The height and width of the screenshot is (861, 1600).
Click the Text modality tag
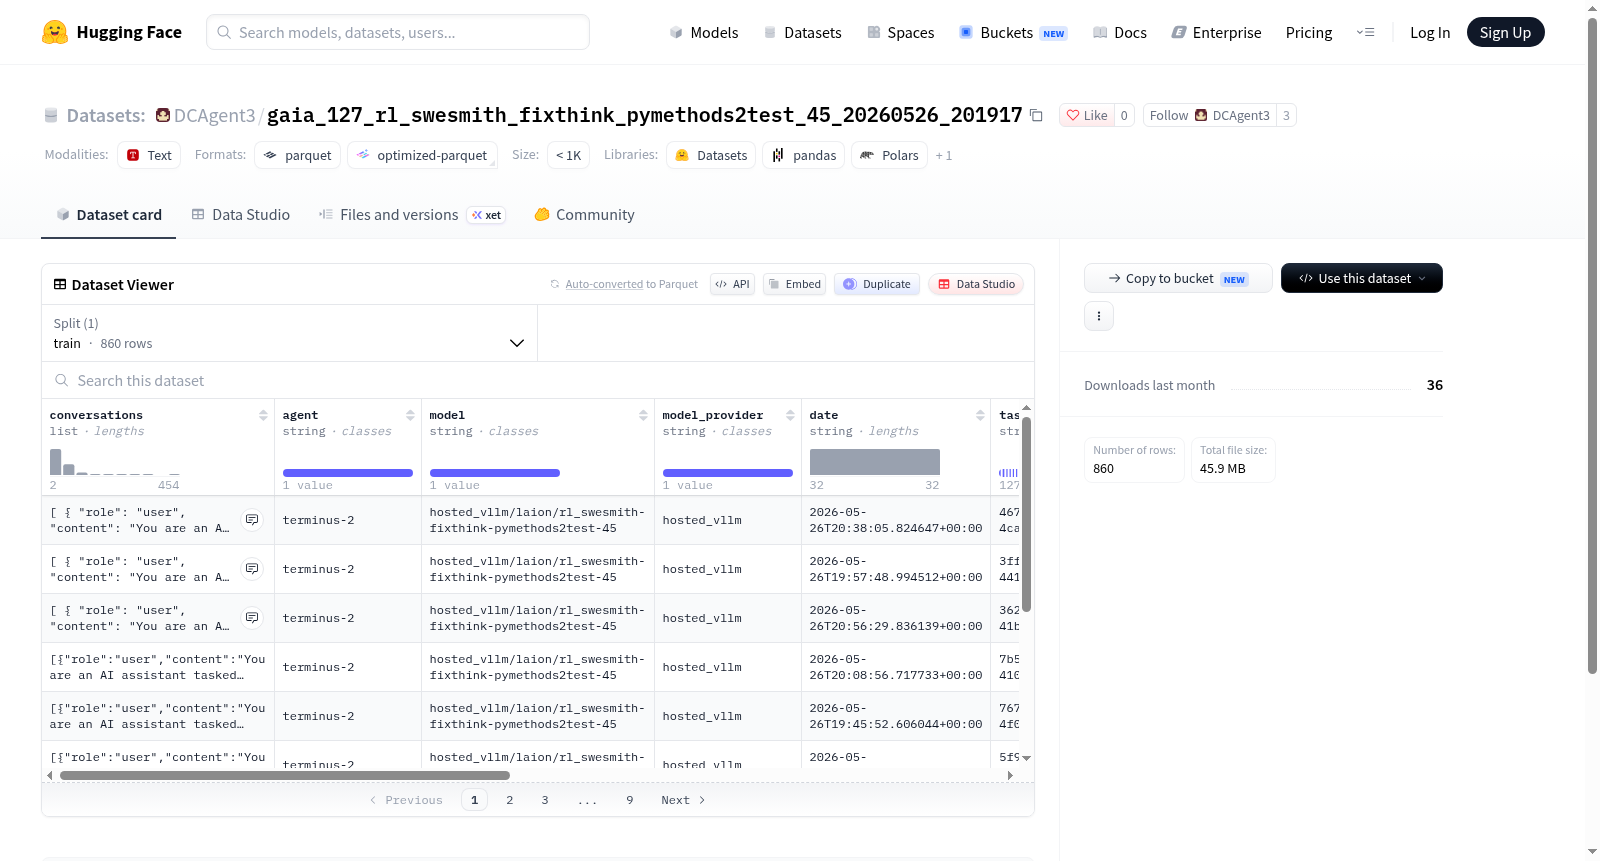click(149, 155)
